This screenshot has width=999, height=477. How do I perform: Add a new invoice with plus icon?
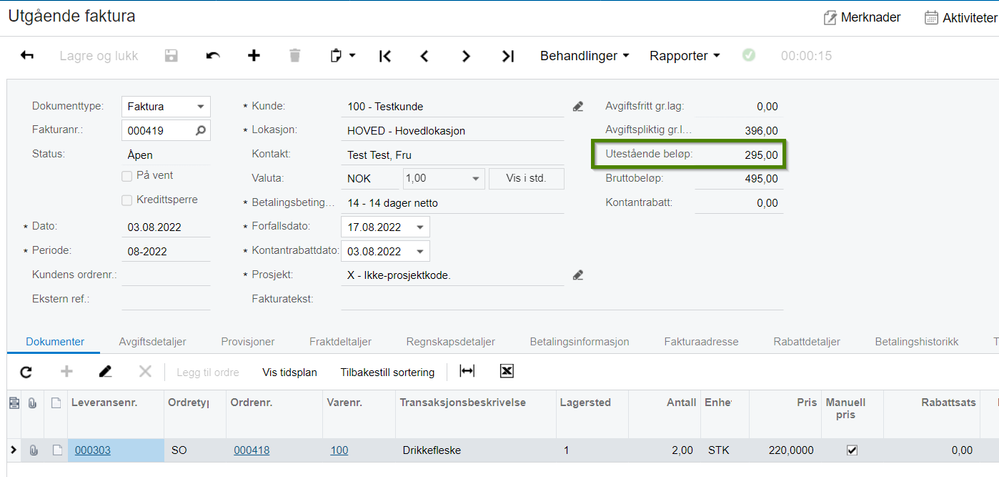(254, 55)
